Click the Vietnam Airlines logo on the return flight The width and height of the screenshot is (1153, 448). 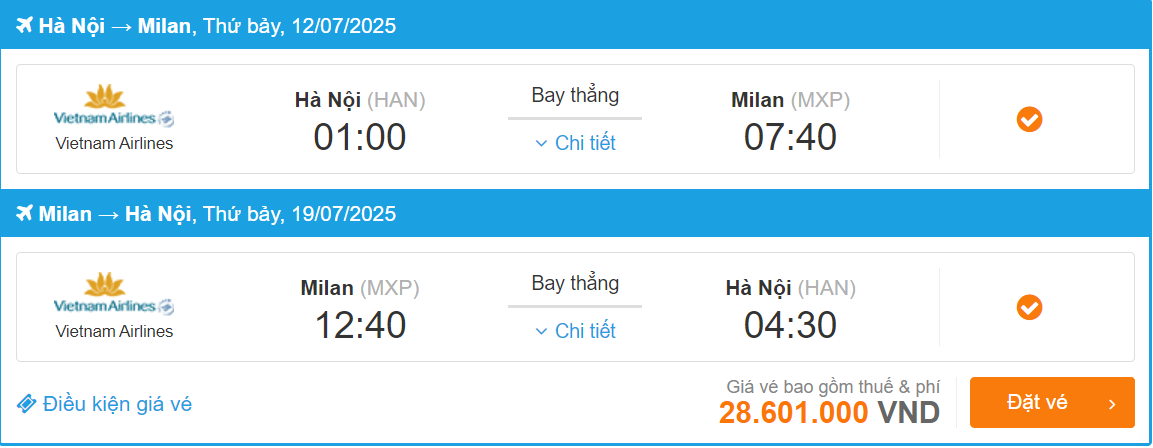(x=114, y=295)
